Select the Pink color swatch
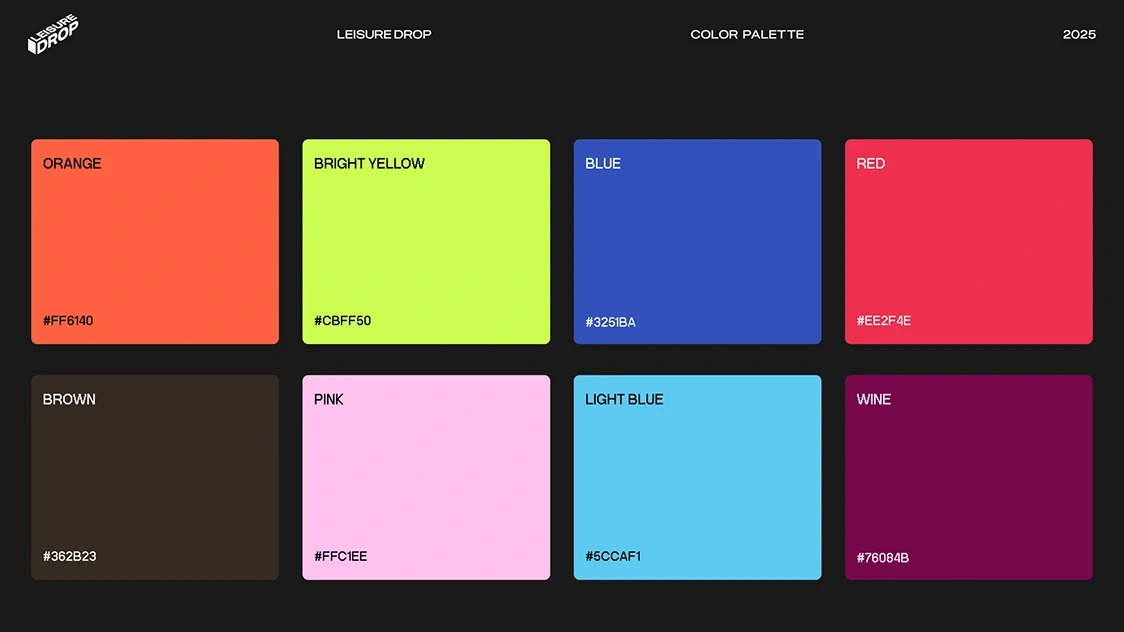 click(426, 477)
